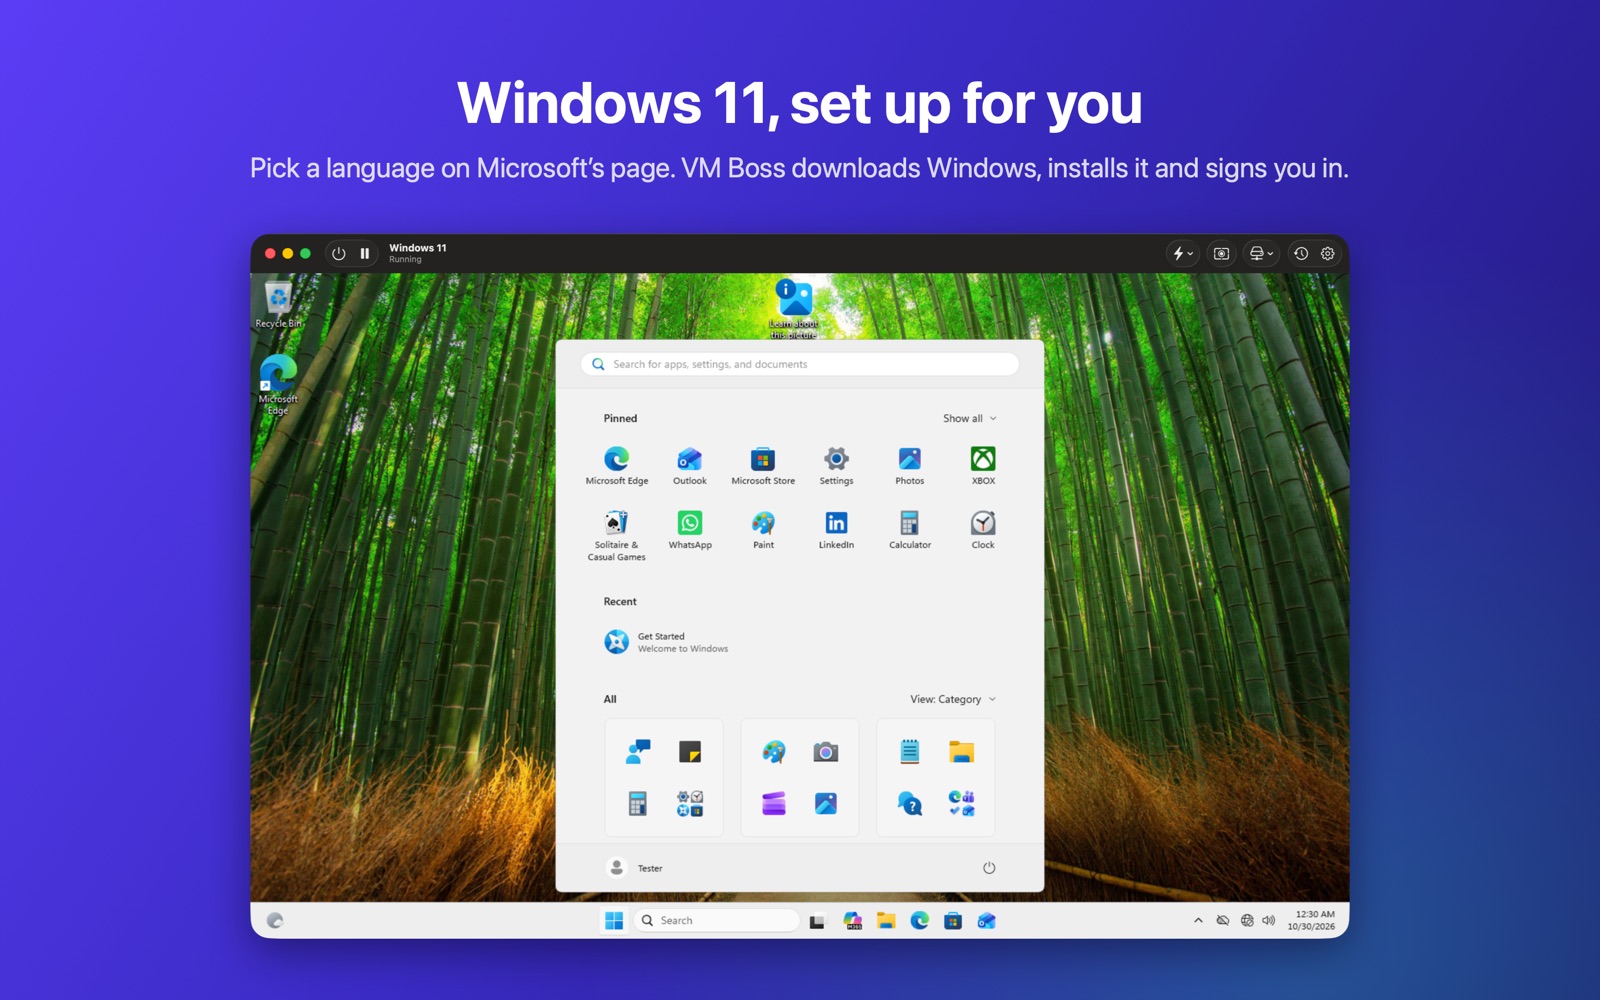Expand Show all pinned apps
Screen dimensions: 1600x1000
point(969,419)
